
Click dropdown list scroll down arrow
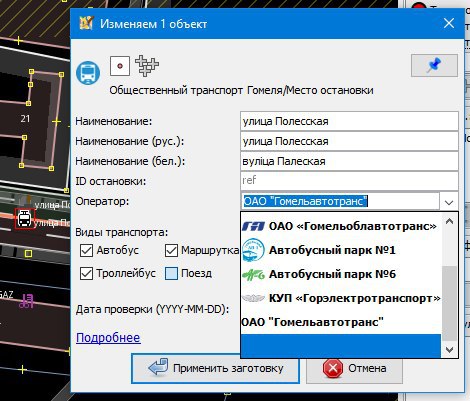pos(449,350)
